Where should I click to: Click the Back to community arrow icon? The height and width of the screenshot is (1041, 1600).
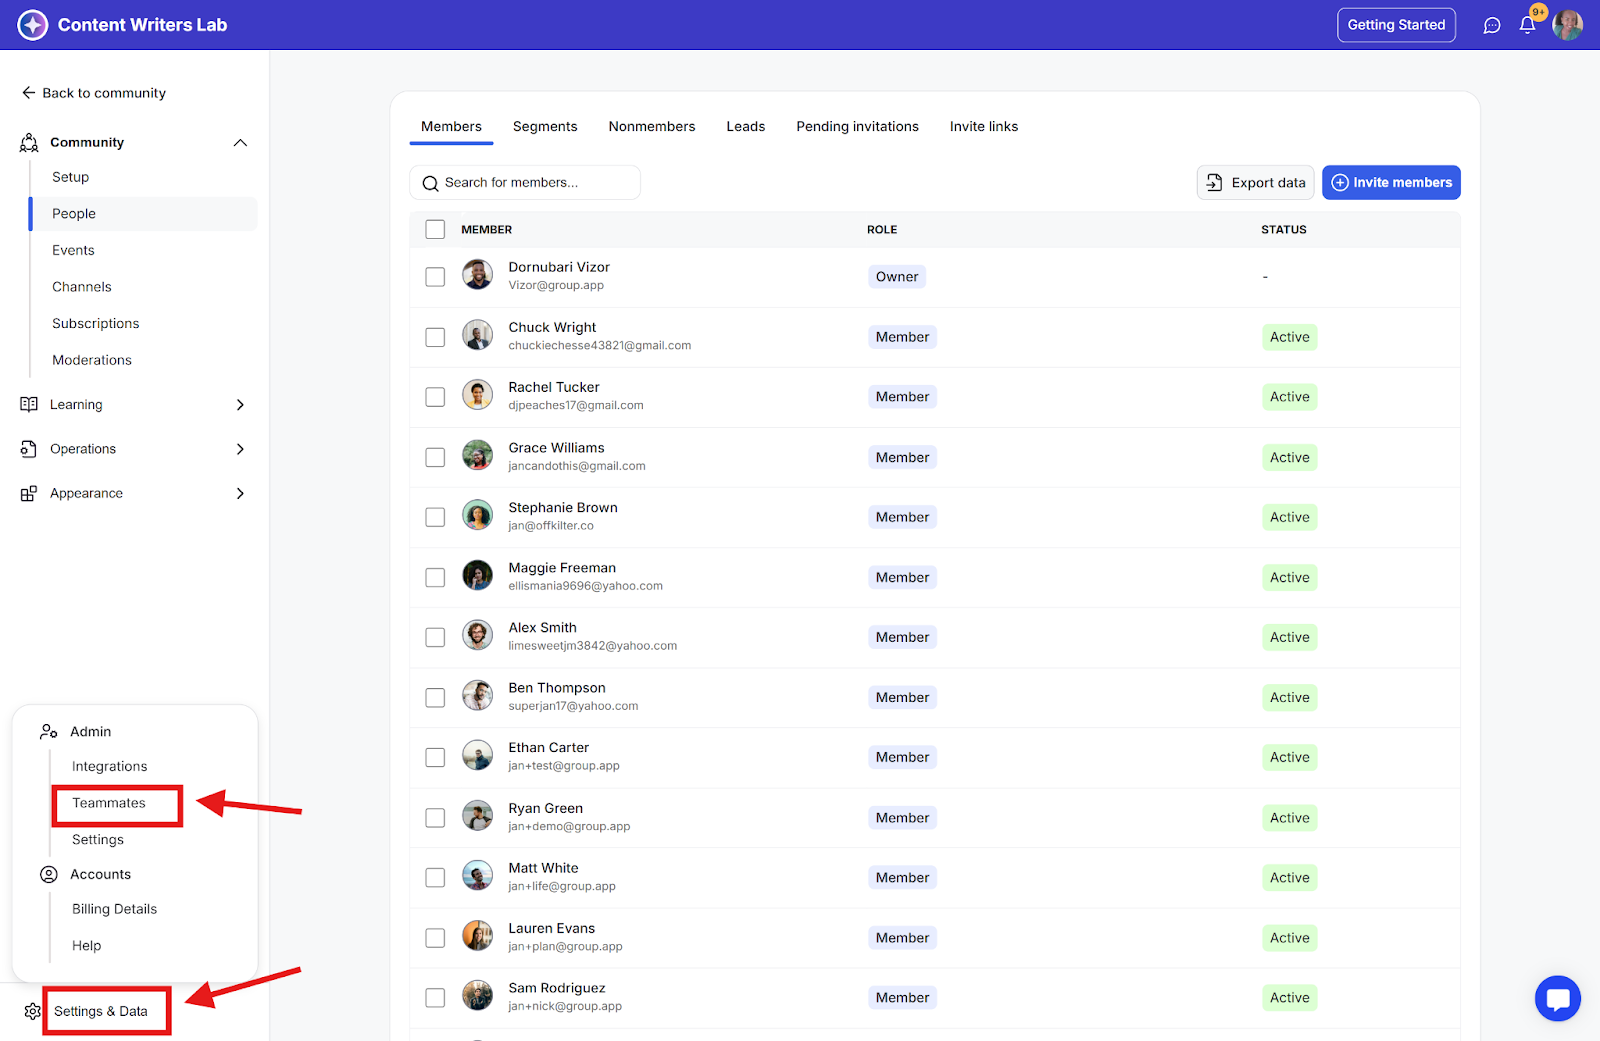[x=28, y=93]
